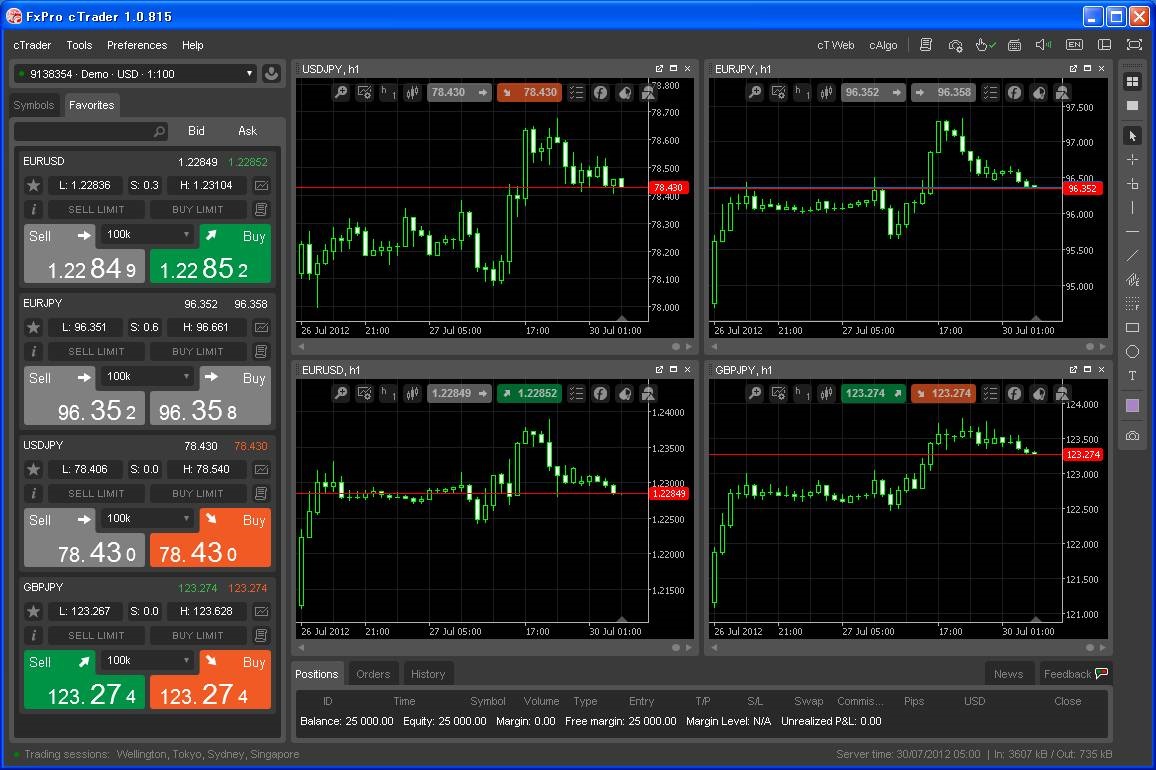Select the vertical line drawing tool
1156x770 pixels.
[x=1132, y=208]
